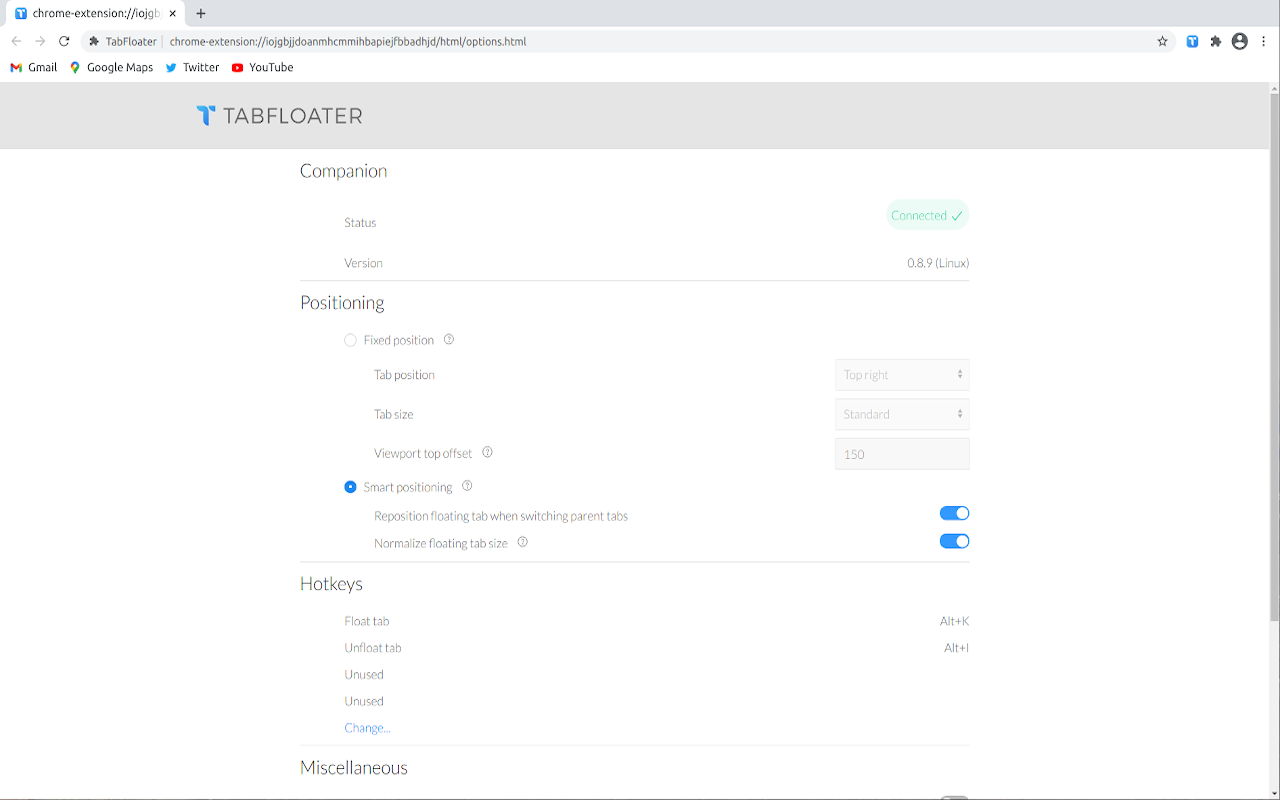Open the Chrome three-dot menu

(1263, 41)
